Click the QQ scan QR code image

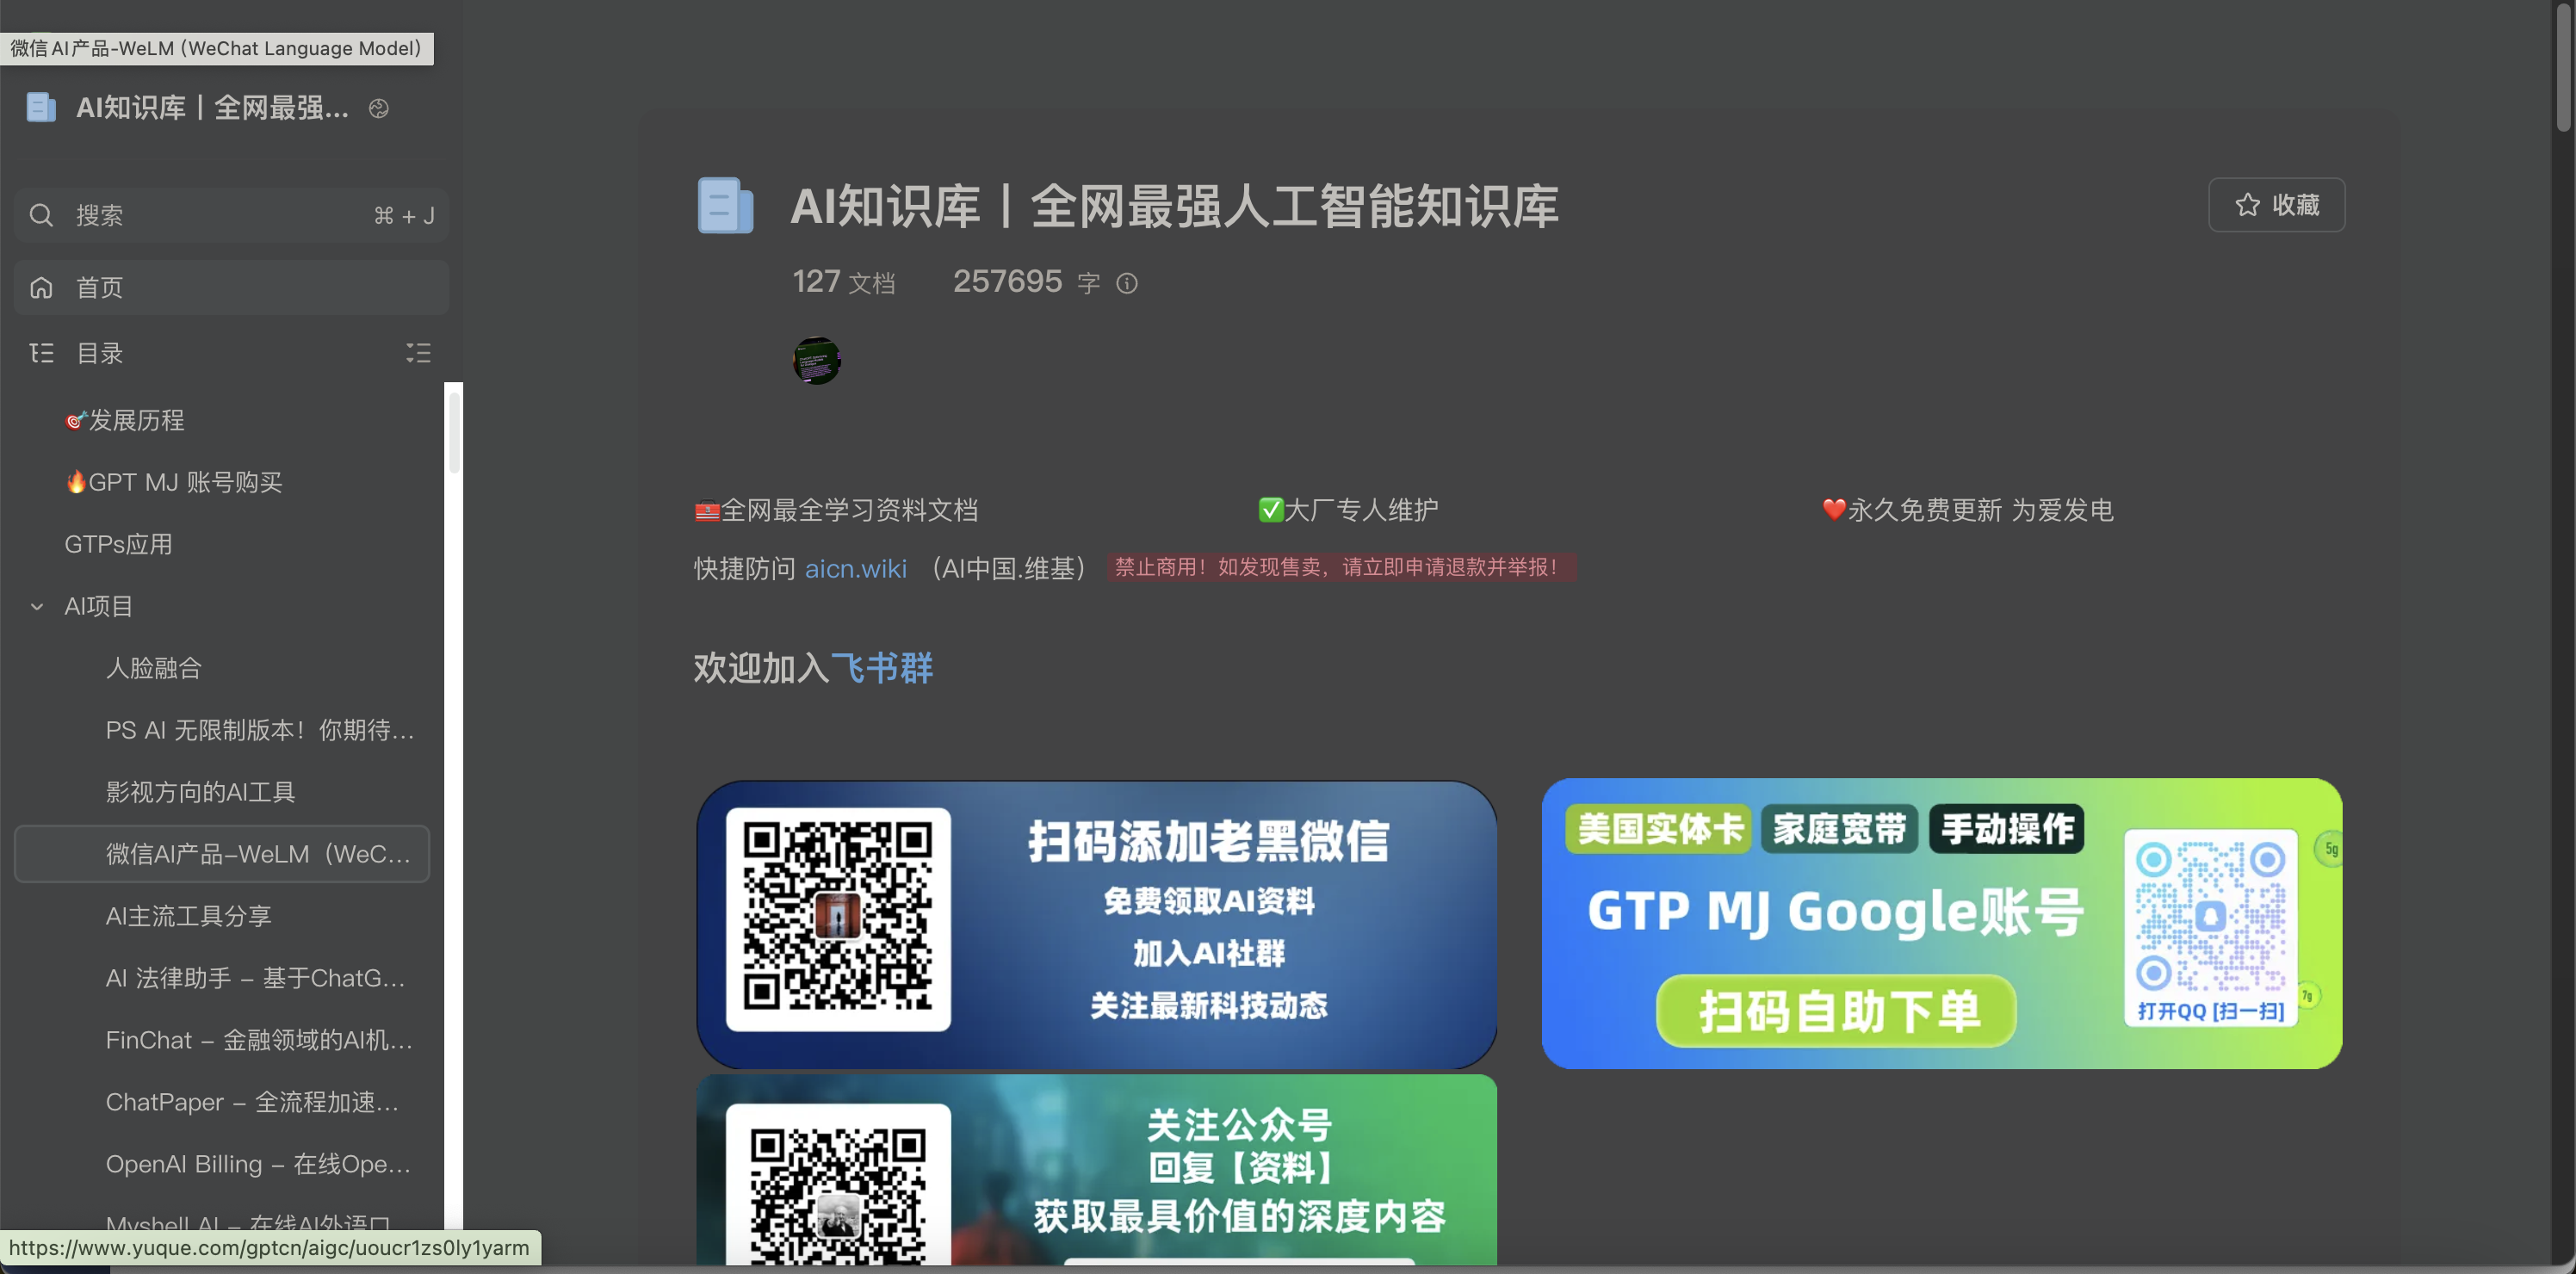click(2211, 927)
